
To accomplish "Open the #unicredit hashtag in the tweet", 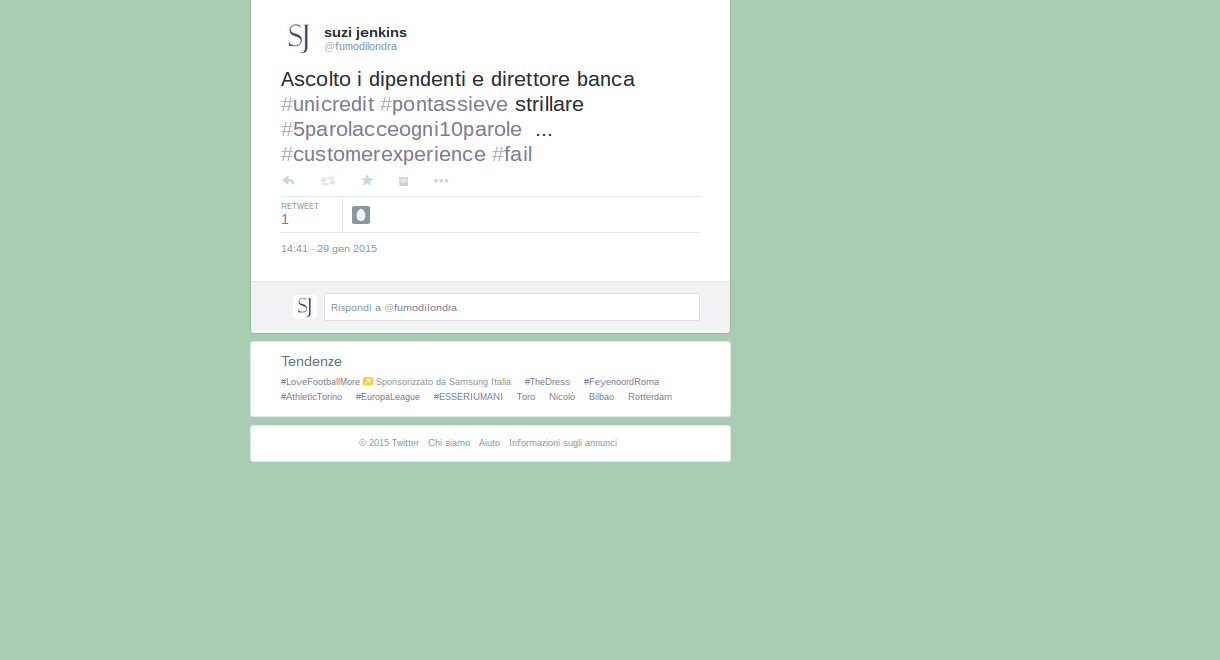I will click(x=327, y=104).
